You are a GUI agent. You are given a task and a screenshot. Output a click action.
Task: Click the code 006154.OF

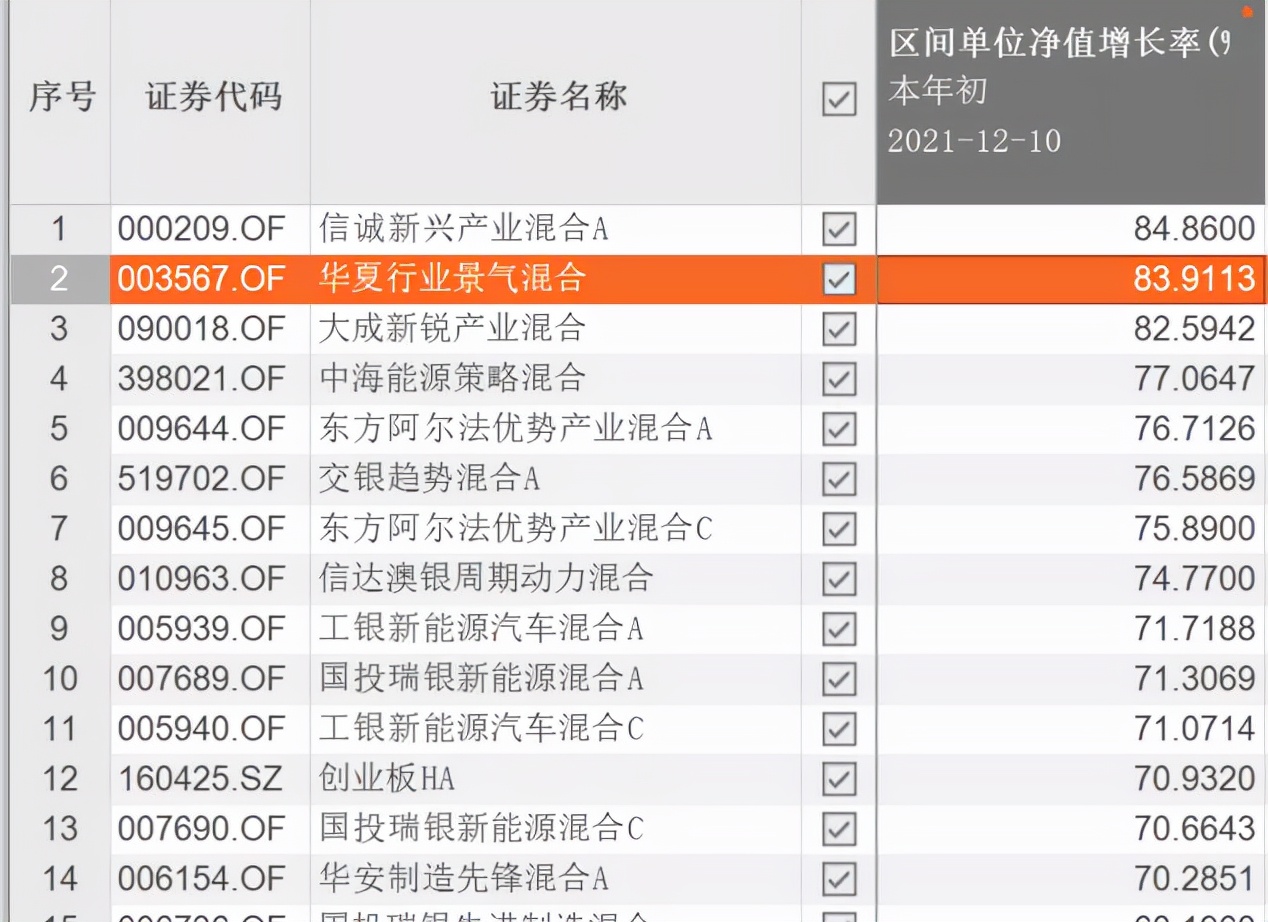pos(201,880)
